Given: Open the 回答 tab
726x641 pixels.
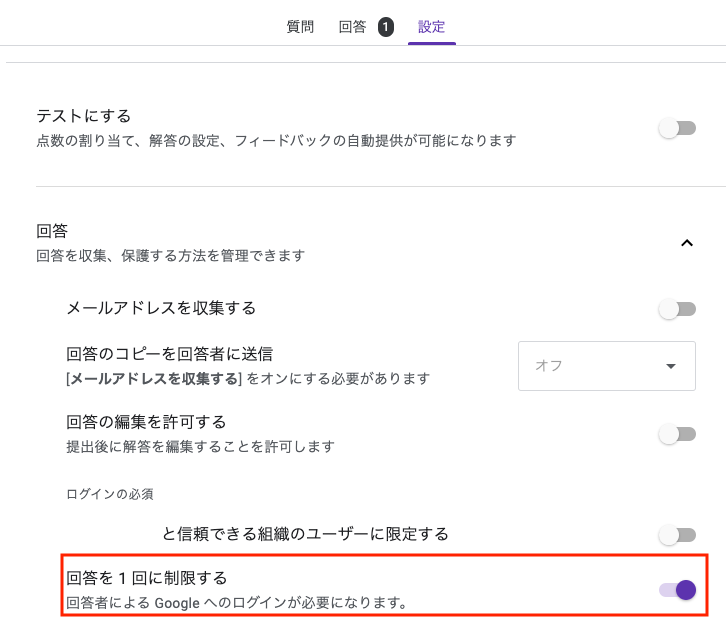Looking at the screenshot, I should pos(352,27).
